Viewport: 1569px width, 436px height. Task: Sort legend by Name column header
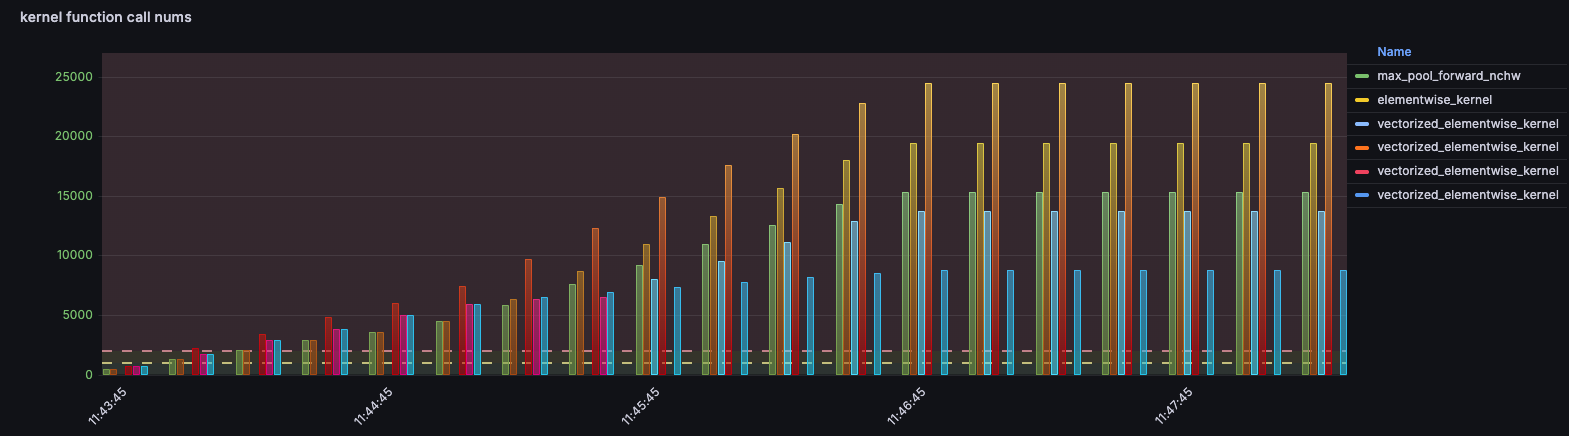(x=1394, y=52)
